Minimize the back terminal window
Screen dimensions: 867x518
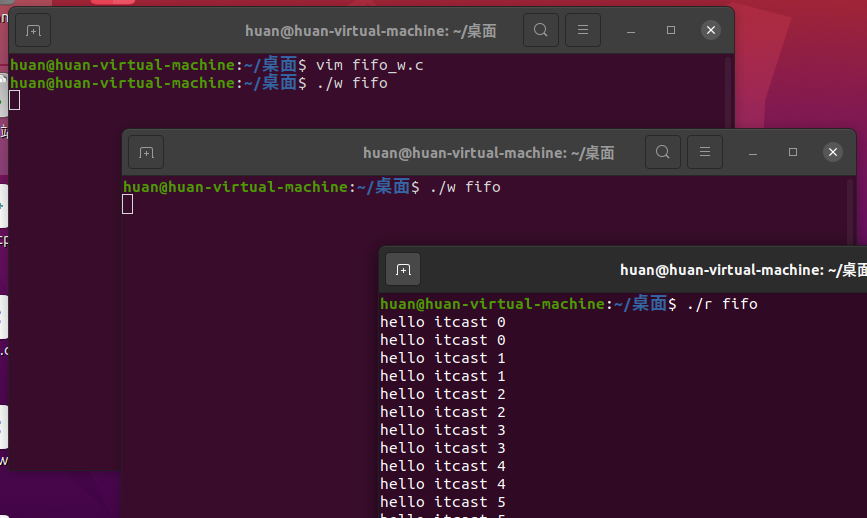coord(631,30)
